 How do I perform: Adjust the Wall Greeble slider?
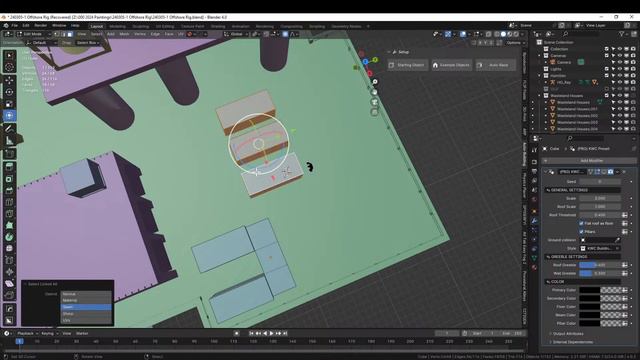(600, 273)
